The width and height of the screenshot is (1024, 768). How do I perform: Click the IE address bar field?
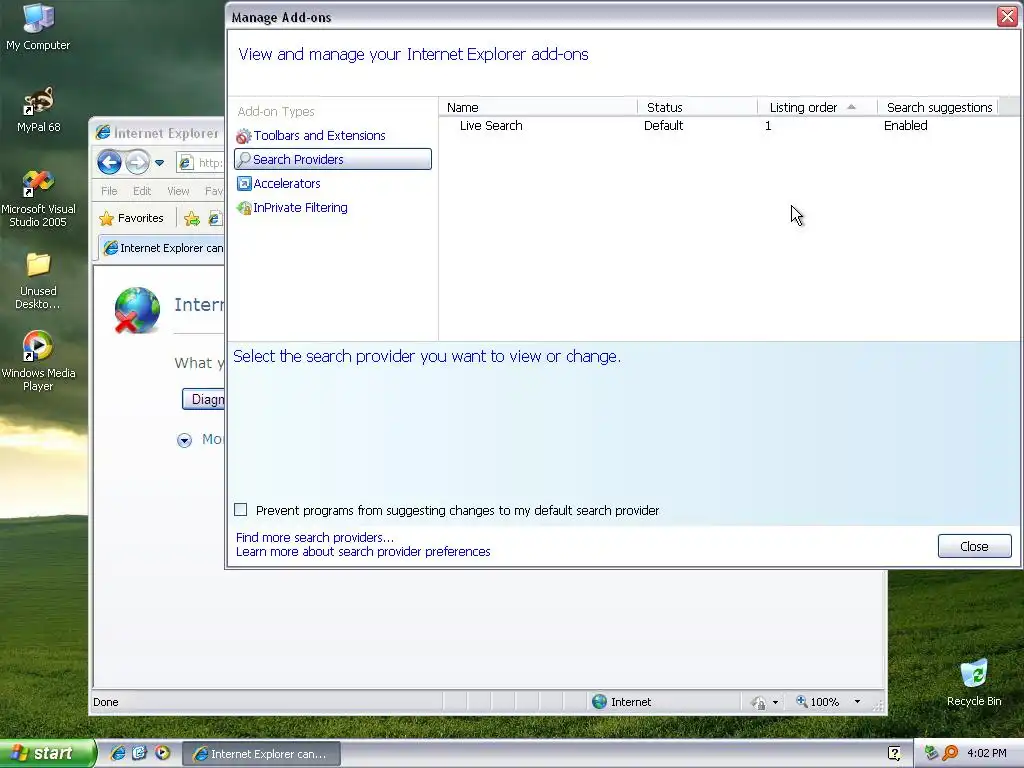pyautogui.click(x=200, y=163)
